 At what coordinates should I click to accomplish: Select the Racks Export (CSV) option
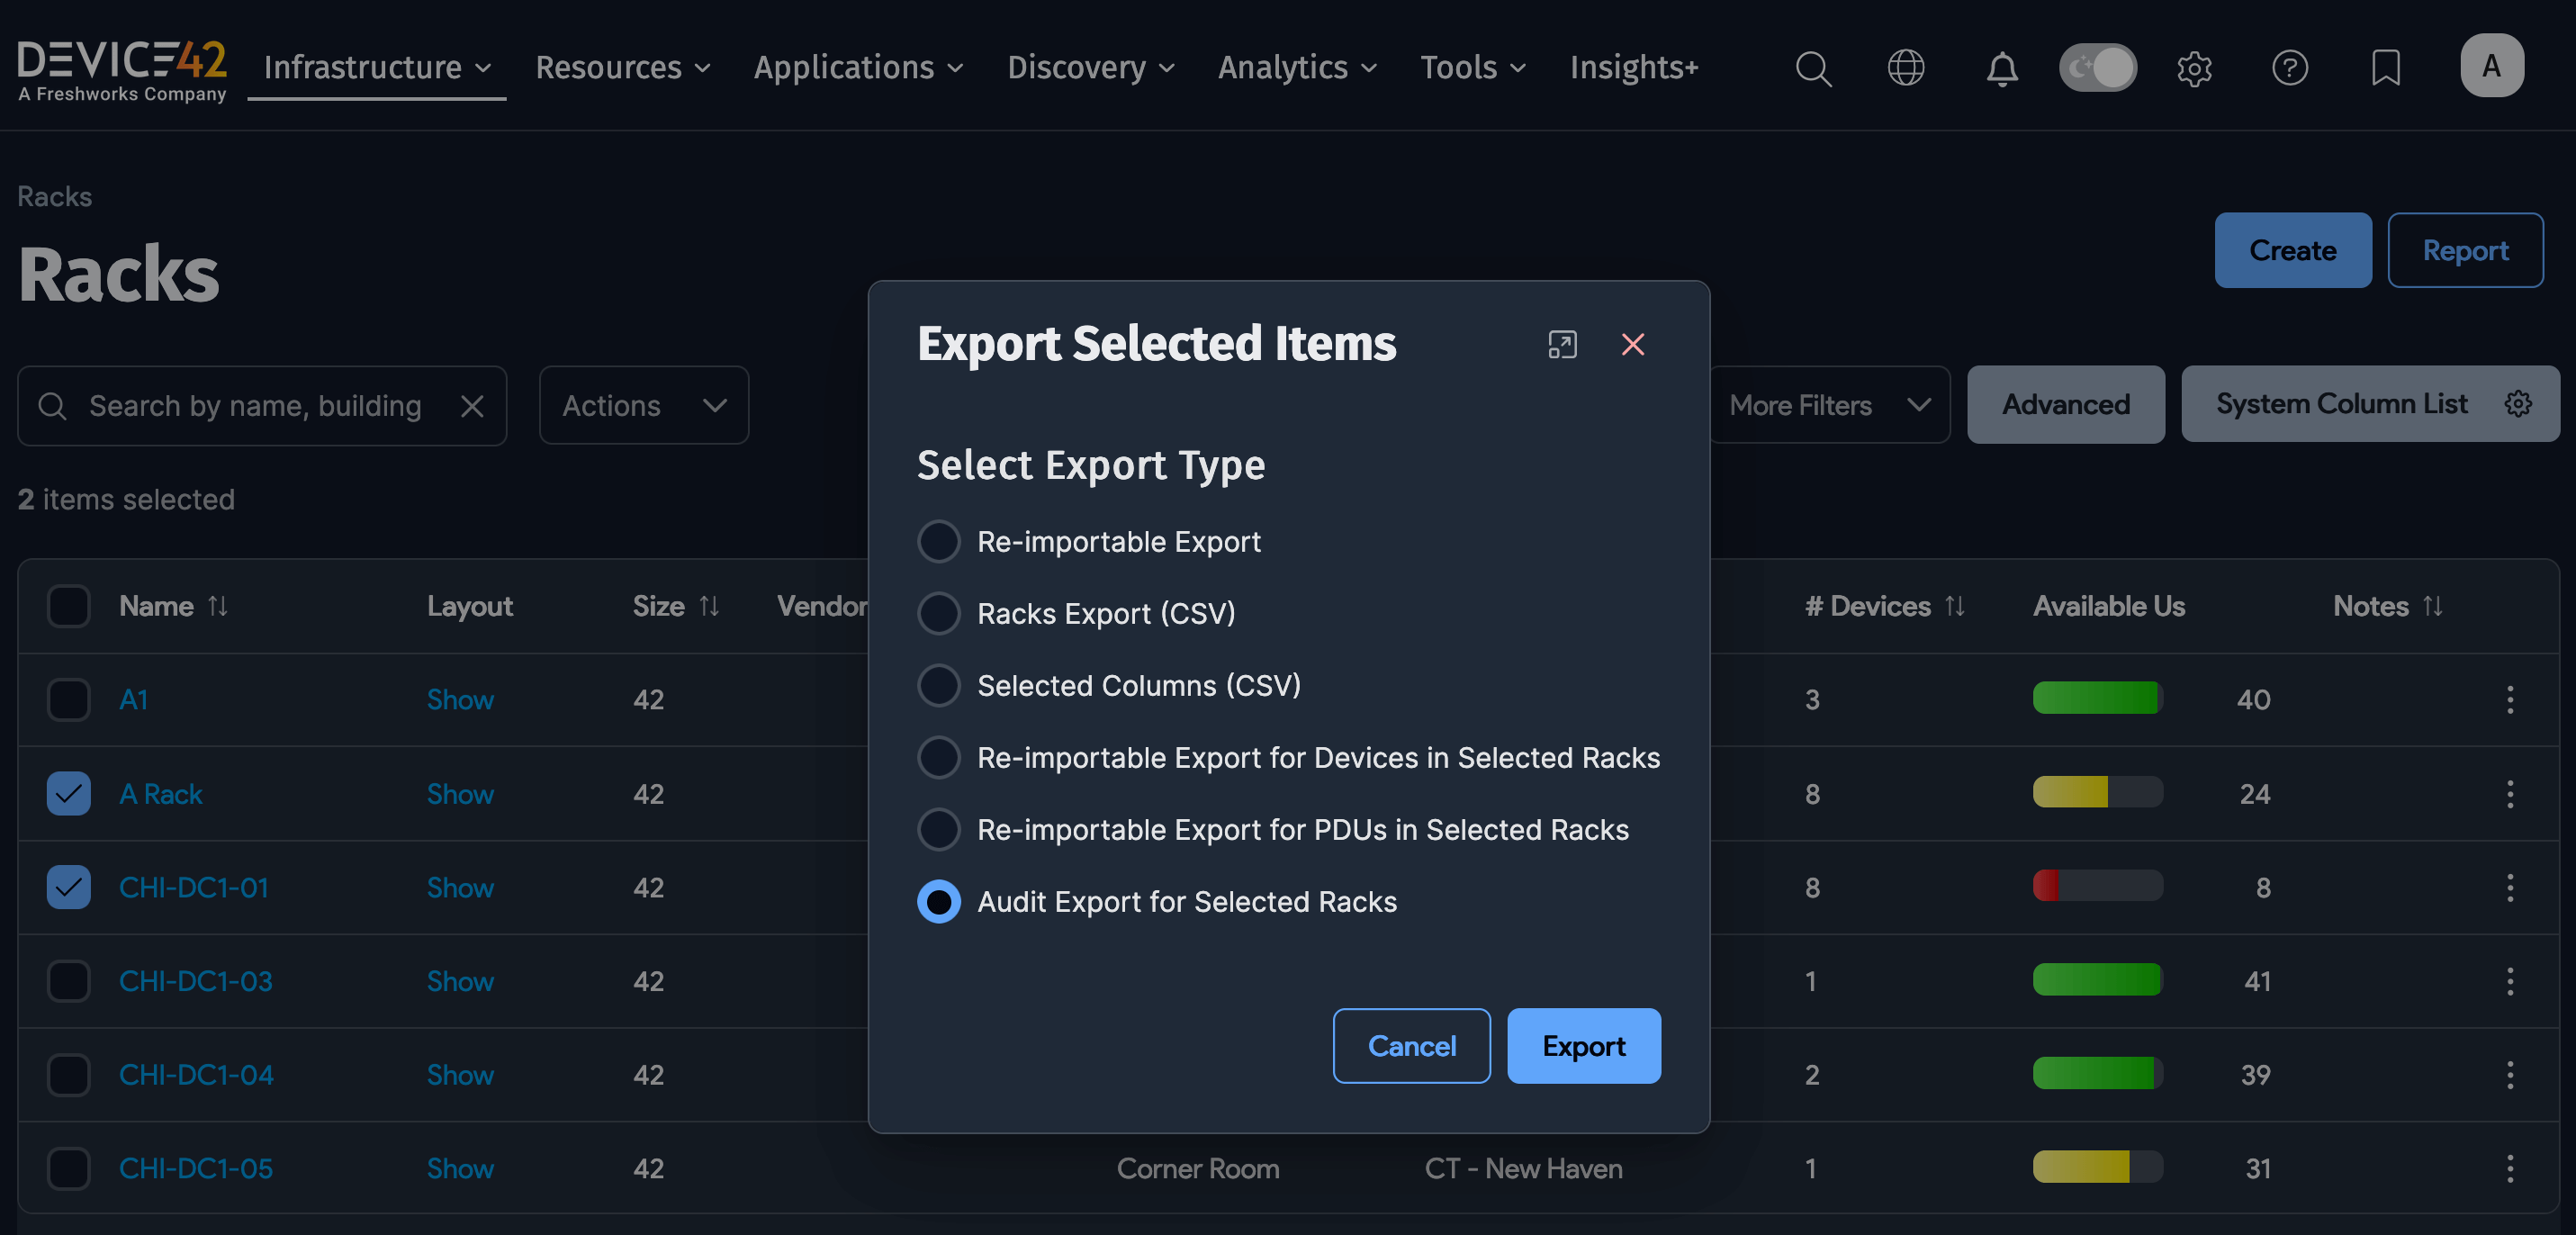(x=938, y=613)
